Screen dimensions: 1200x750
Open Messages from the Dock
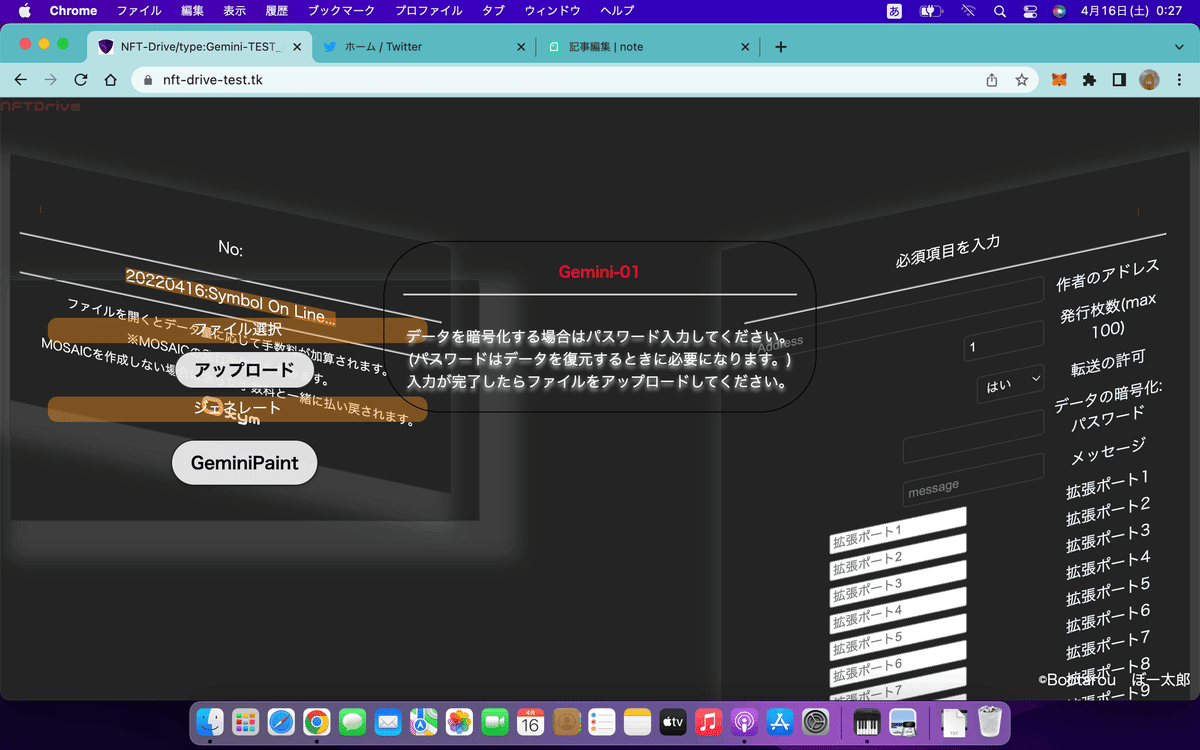(x=351, y=721)
